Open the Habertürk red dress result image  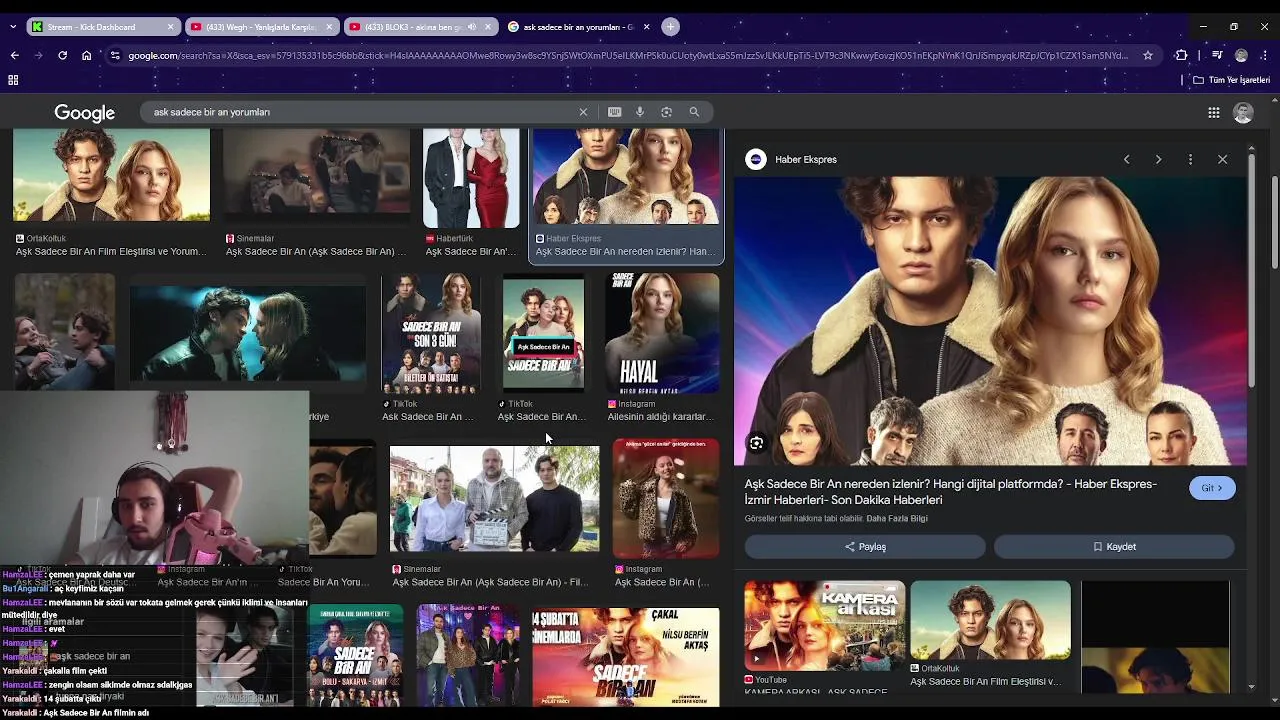(x=471, y=178)
